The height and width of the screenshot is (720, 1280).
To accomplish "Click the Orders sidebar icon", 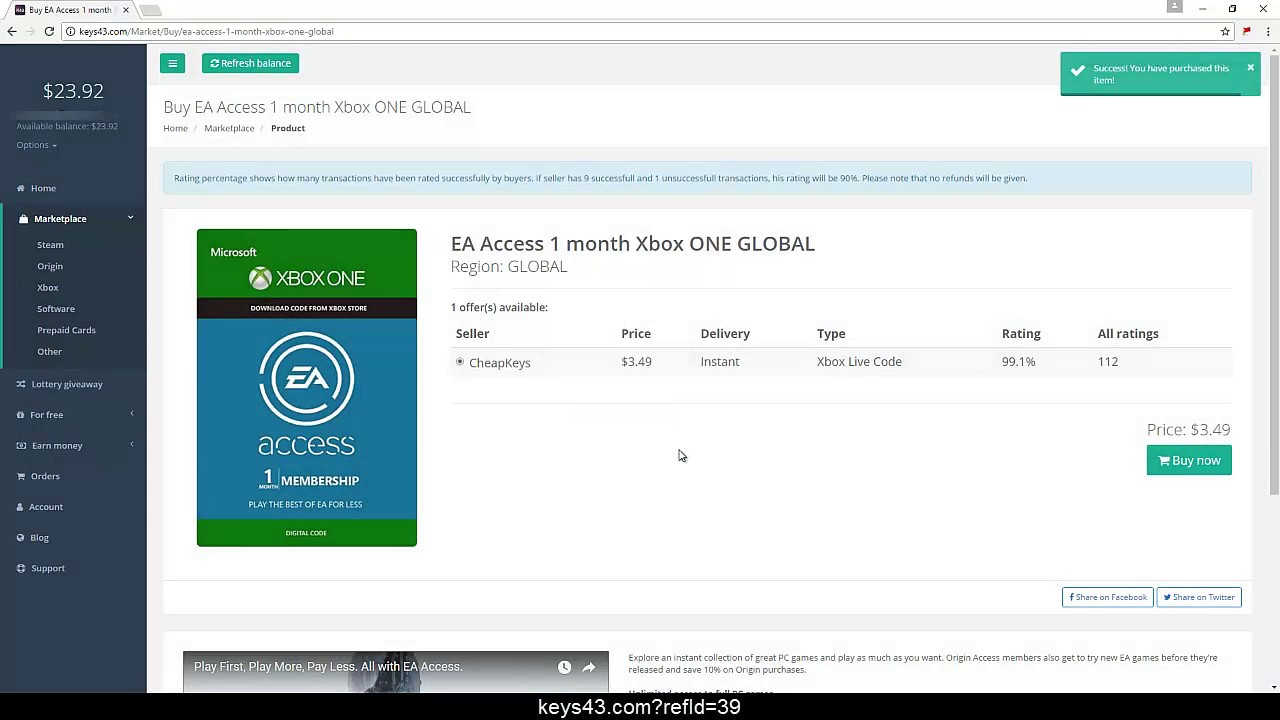I will click(21, 476).
